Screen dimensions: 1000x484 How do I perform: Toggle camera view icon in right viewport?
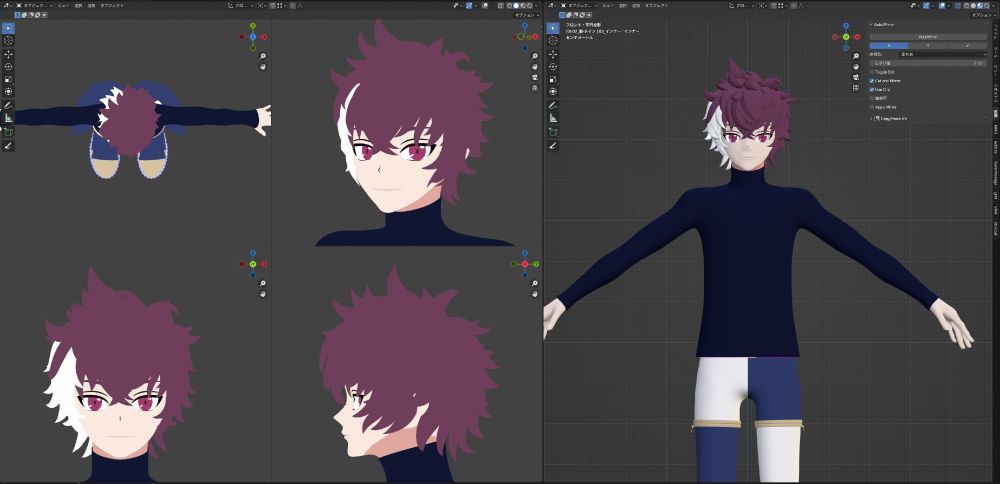[856, 77]
